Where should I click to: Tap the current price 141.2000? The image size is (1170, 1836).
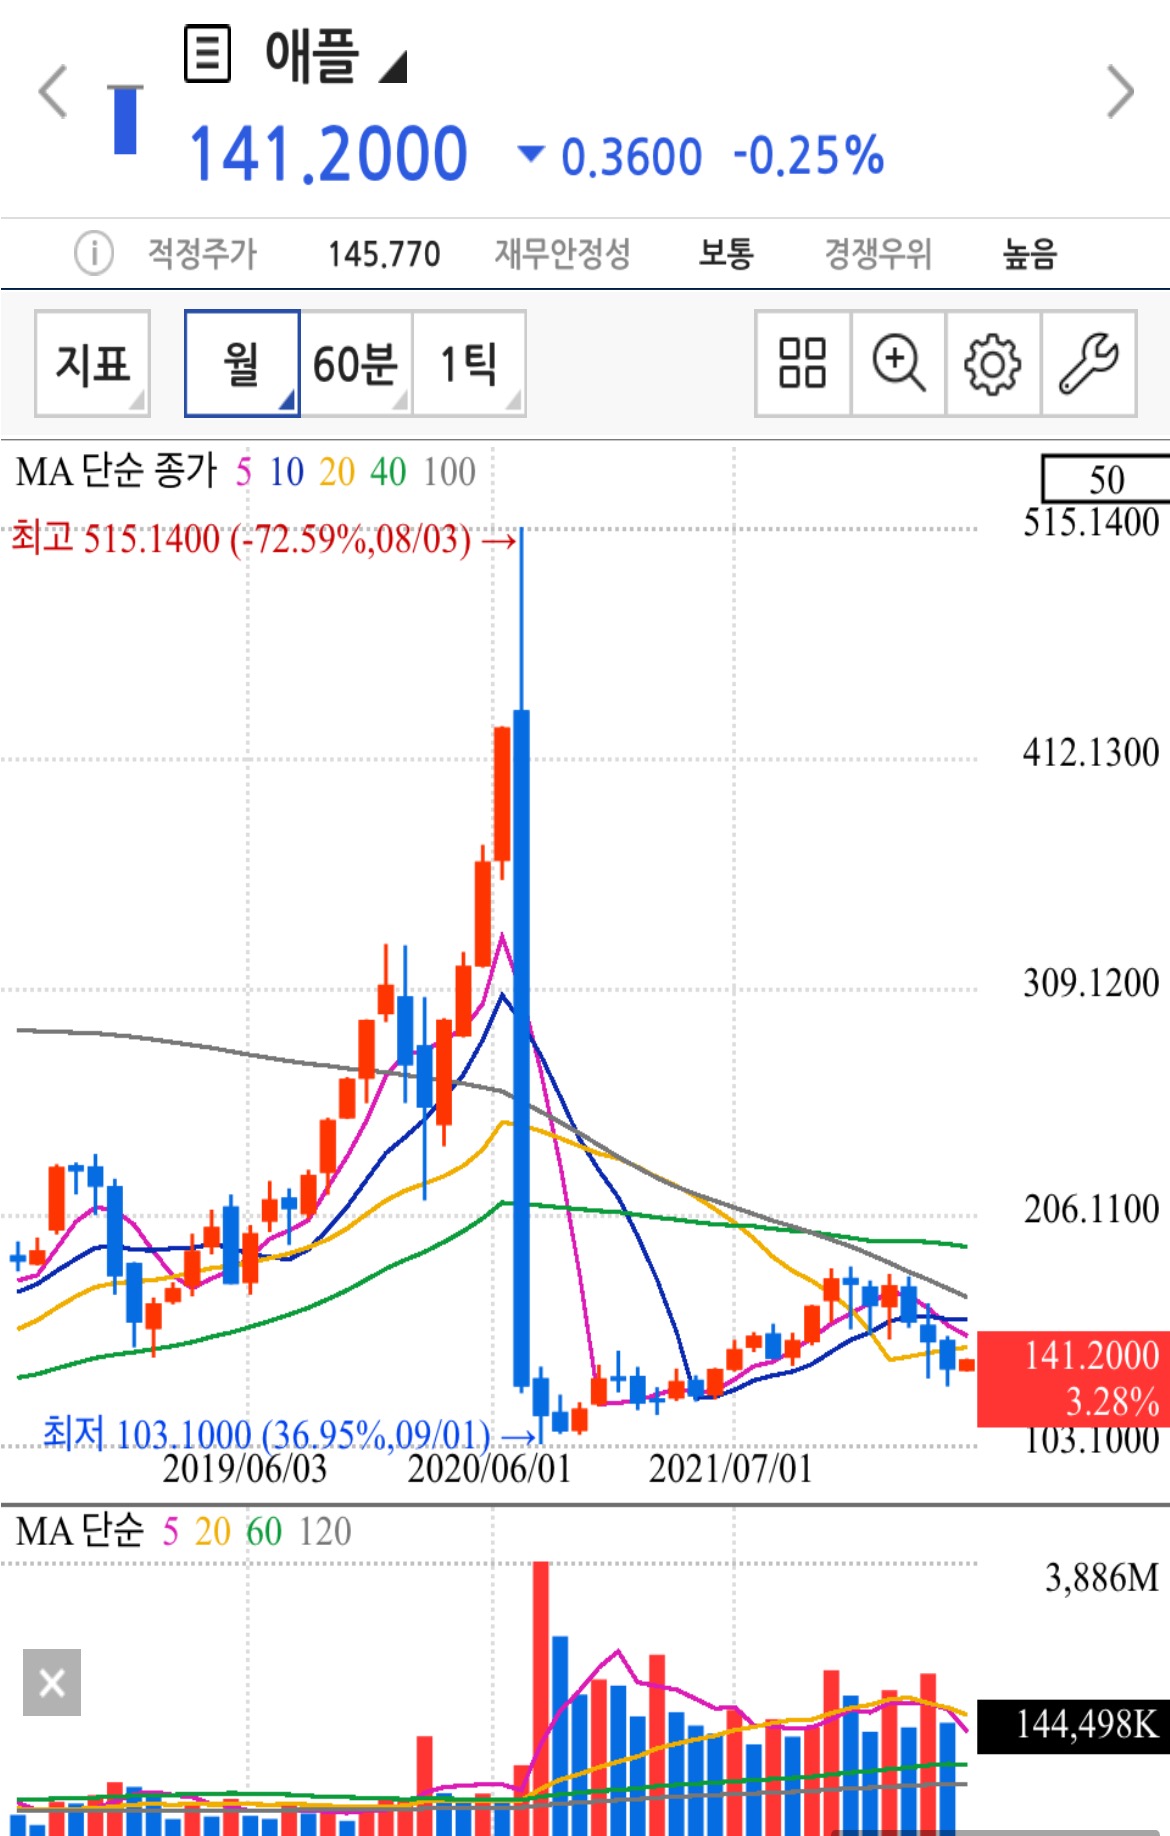point(329,155)
